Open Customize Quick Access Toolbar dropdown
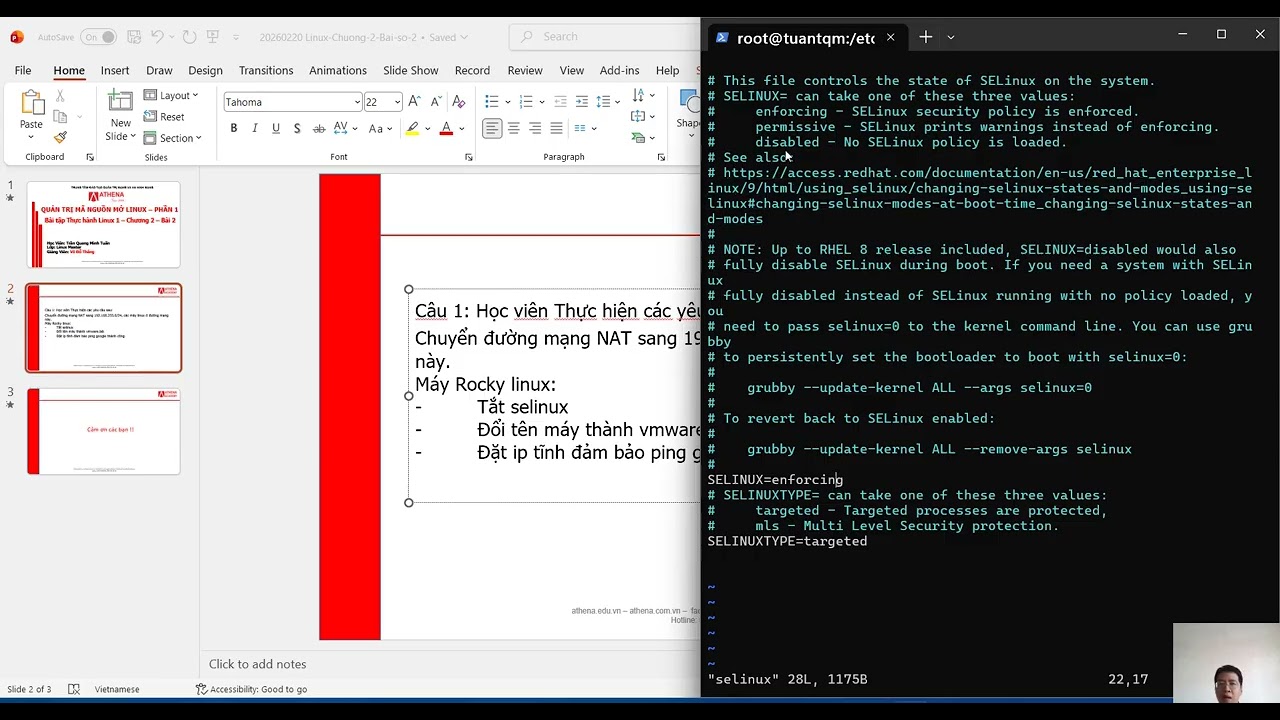Viewport: 1280px width, 720px height. click(x=236, y=37)
